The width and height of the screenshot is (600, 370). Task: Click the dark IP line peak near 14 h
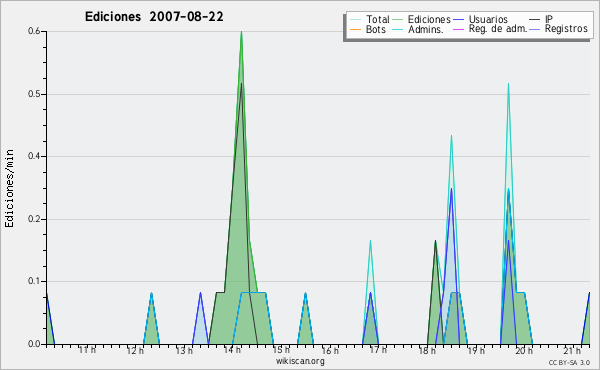click(241, 84)
